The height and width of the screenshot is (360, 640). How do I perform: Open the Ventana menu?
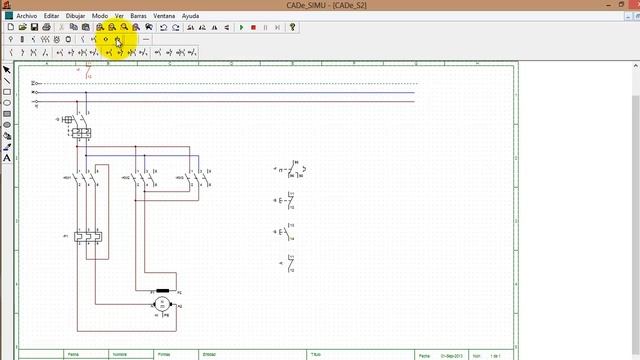[x=164, y=16]
